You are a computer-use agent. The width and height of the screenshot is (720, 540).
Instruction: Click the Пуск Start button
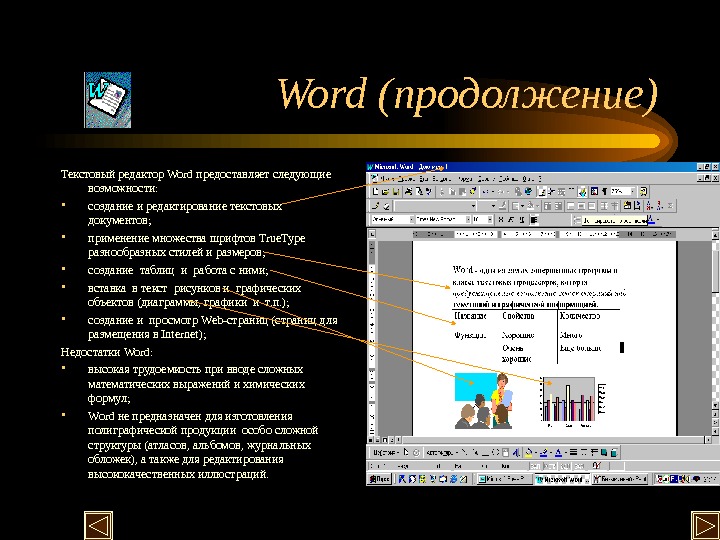pos(380,479)
